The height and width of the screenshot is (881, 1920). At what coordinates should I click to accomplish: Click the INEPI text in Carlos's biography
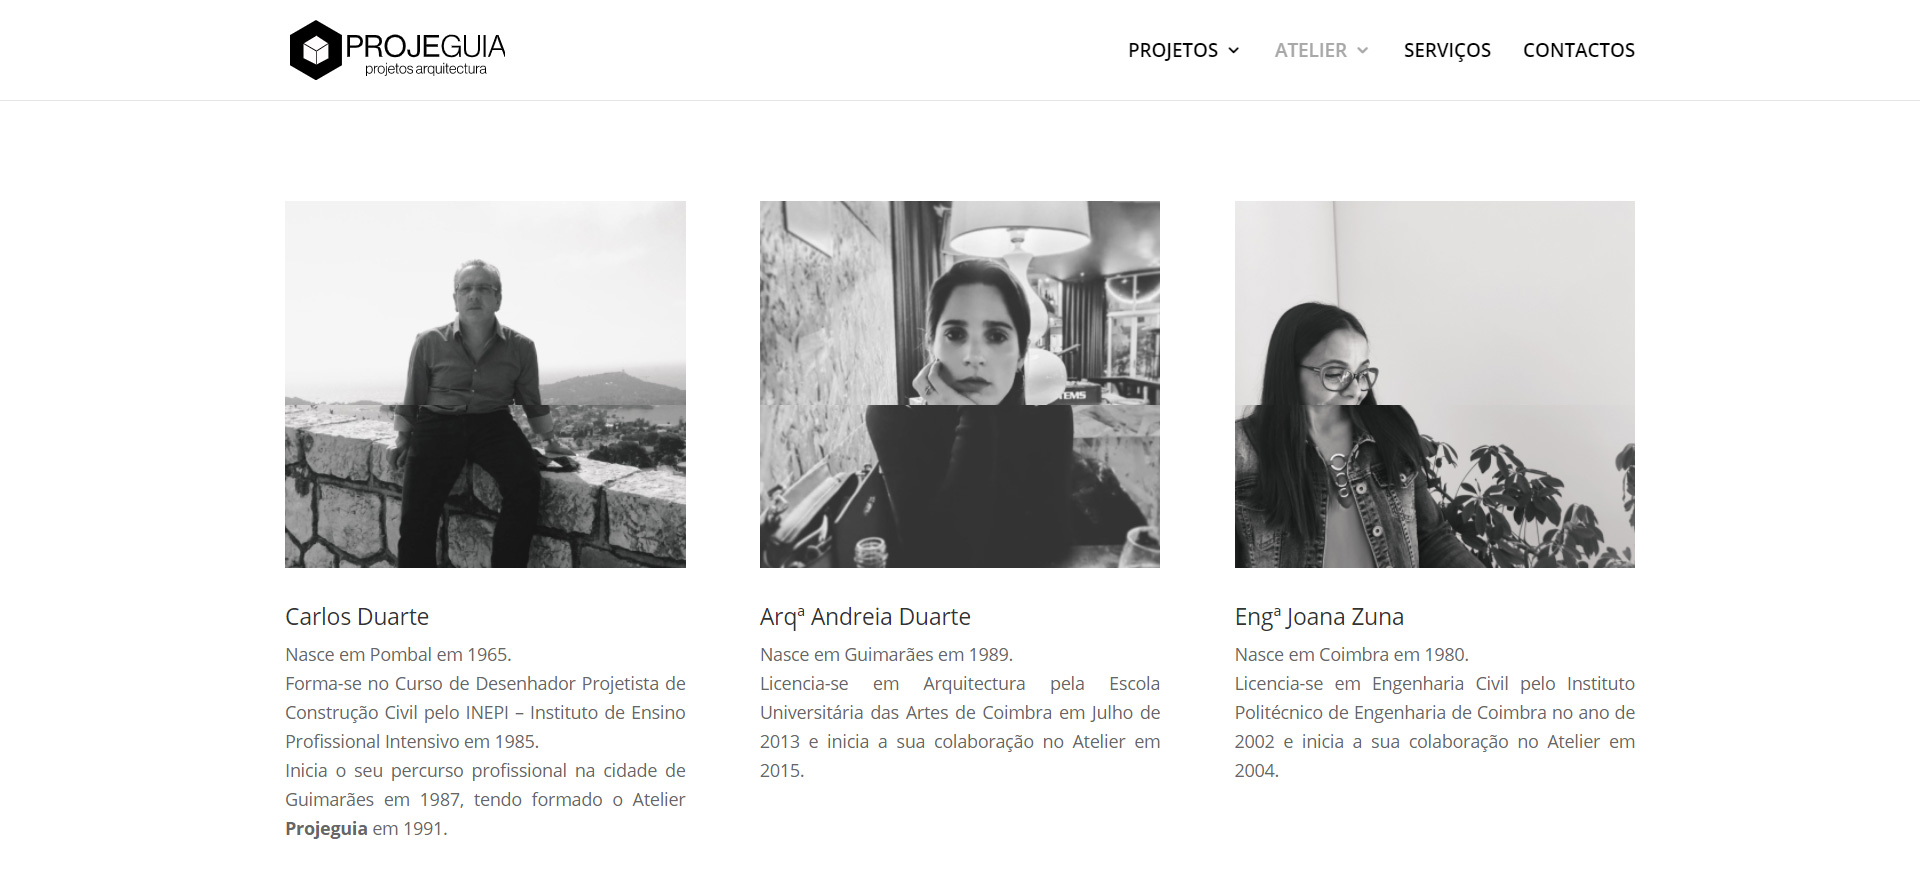(487, 713)
